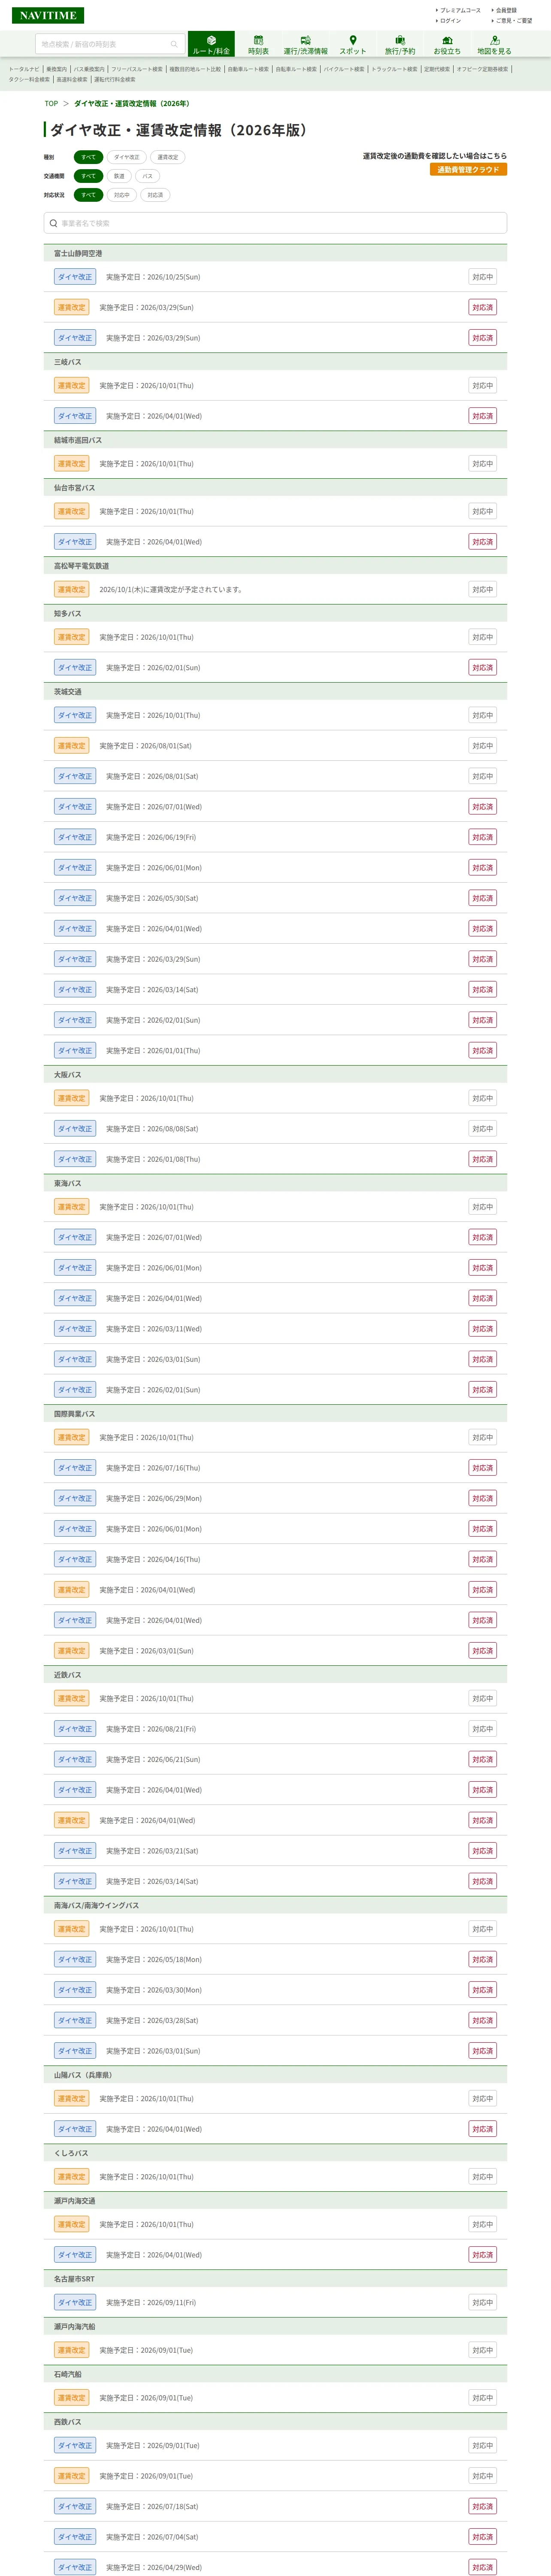Open the バス乗換案内 sub-menu link
Viewport: 551px width, 2576px height.
click(x=89, y=69)
